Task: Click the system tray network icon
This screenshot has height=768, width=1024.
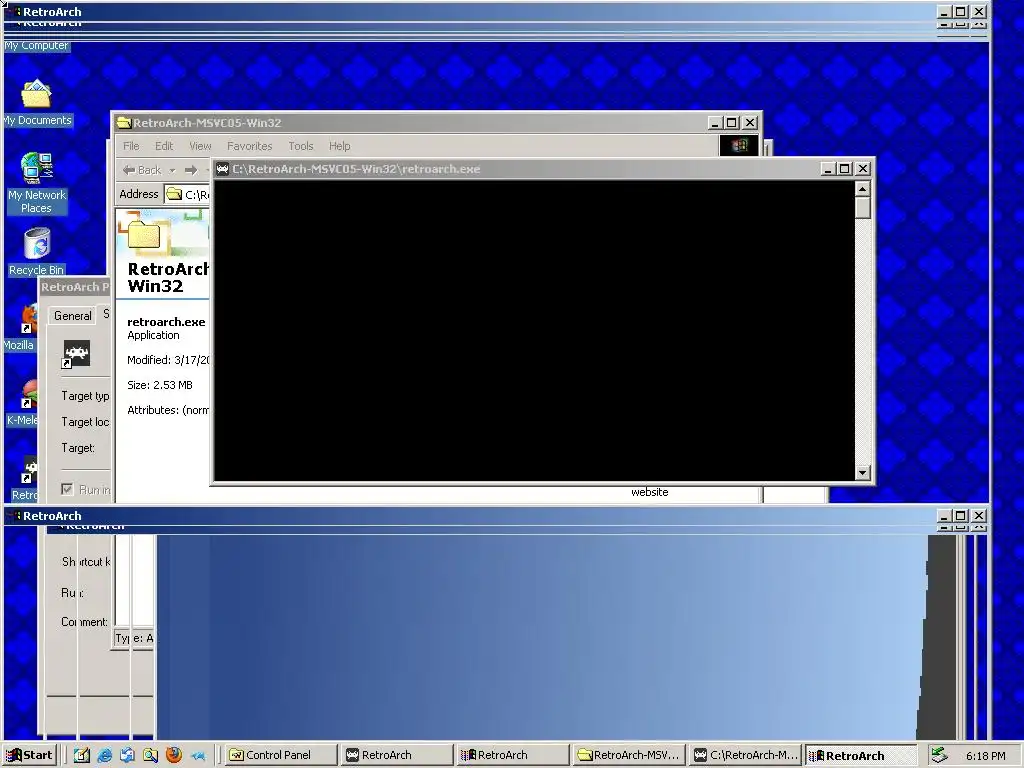Action: pos(938,755)
